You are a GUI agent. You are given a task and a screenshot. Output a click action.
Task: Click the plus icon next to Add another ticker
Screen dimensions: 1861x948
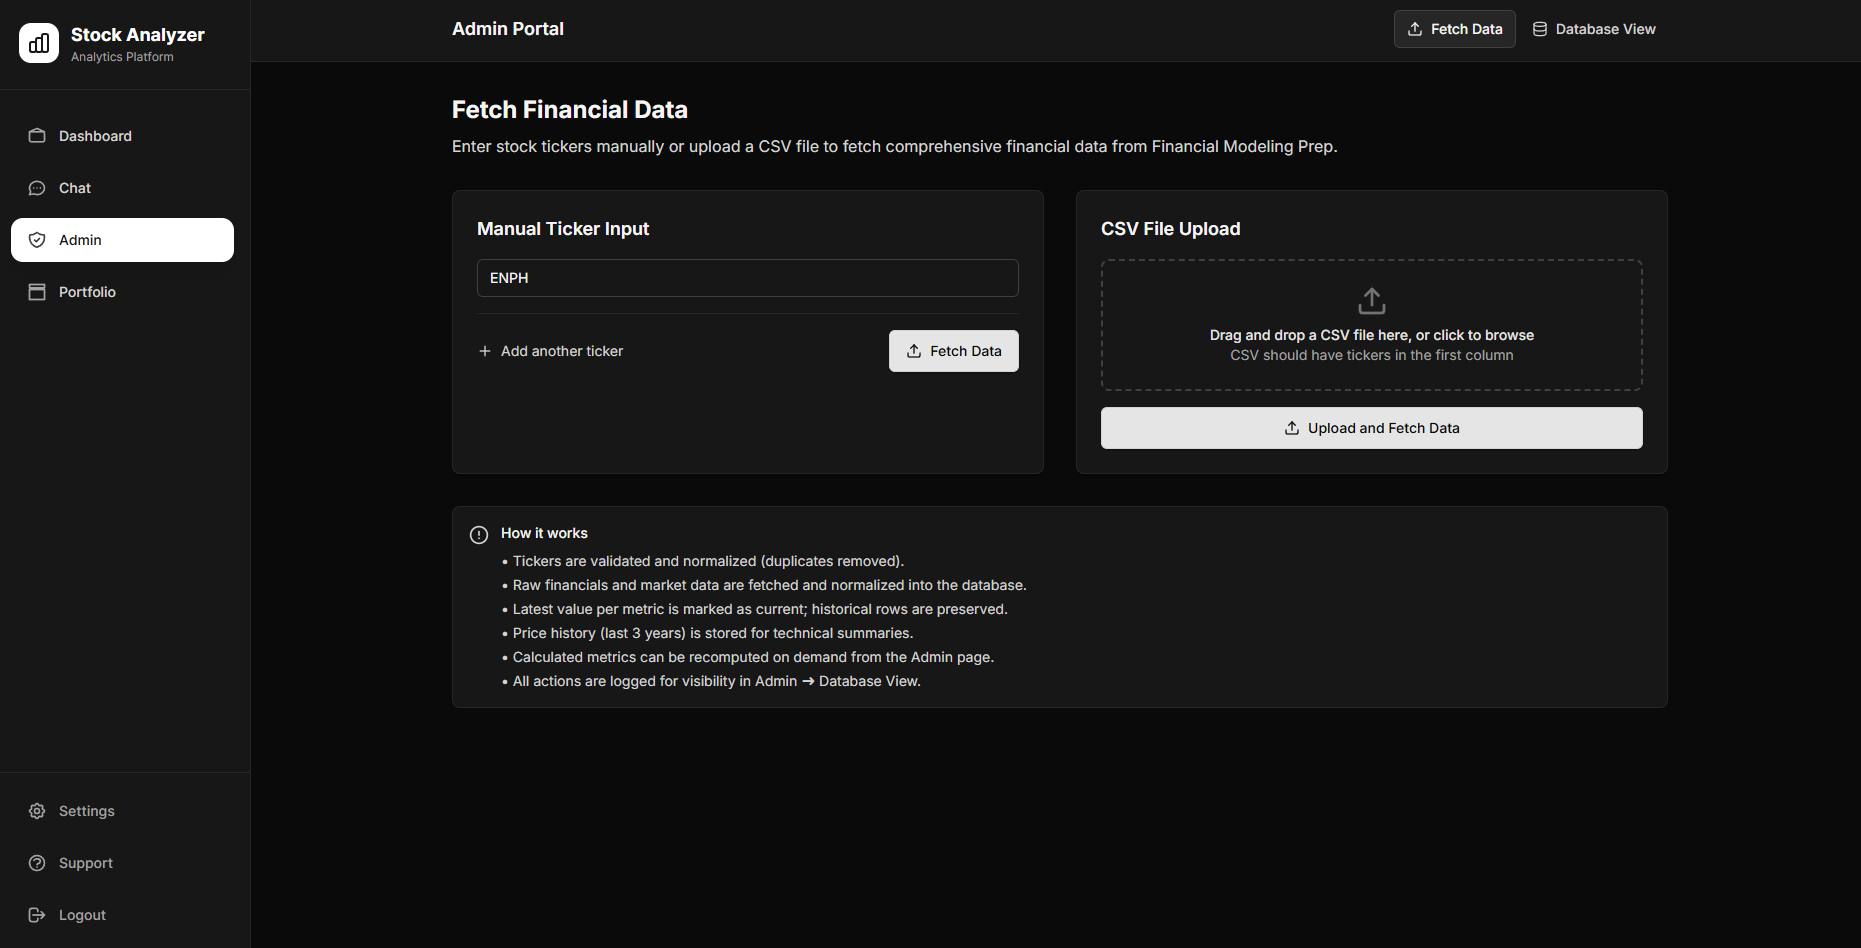coord(484,350)
